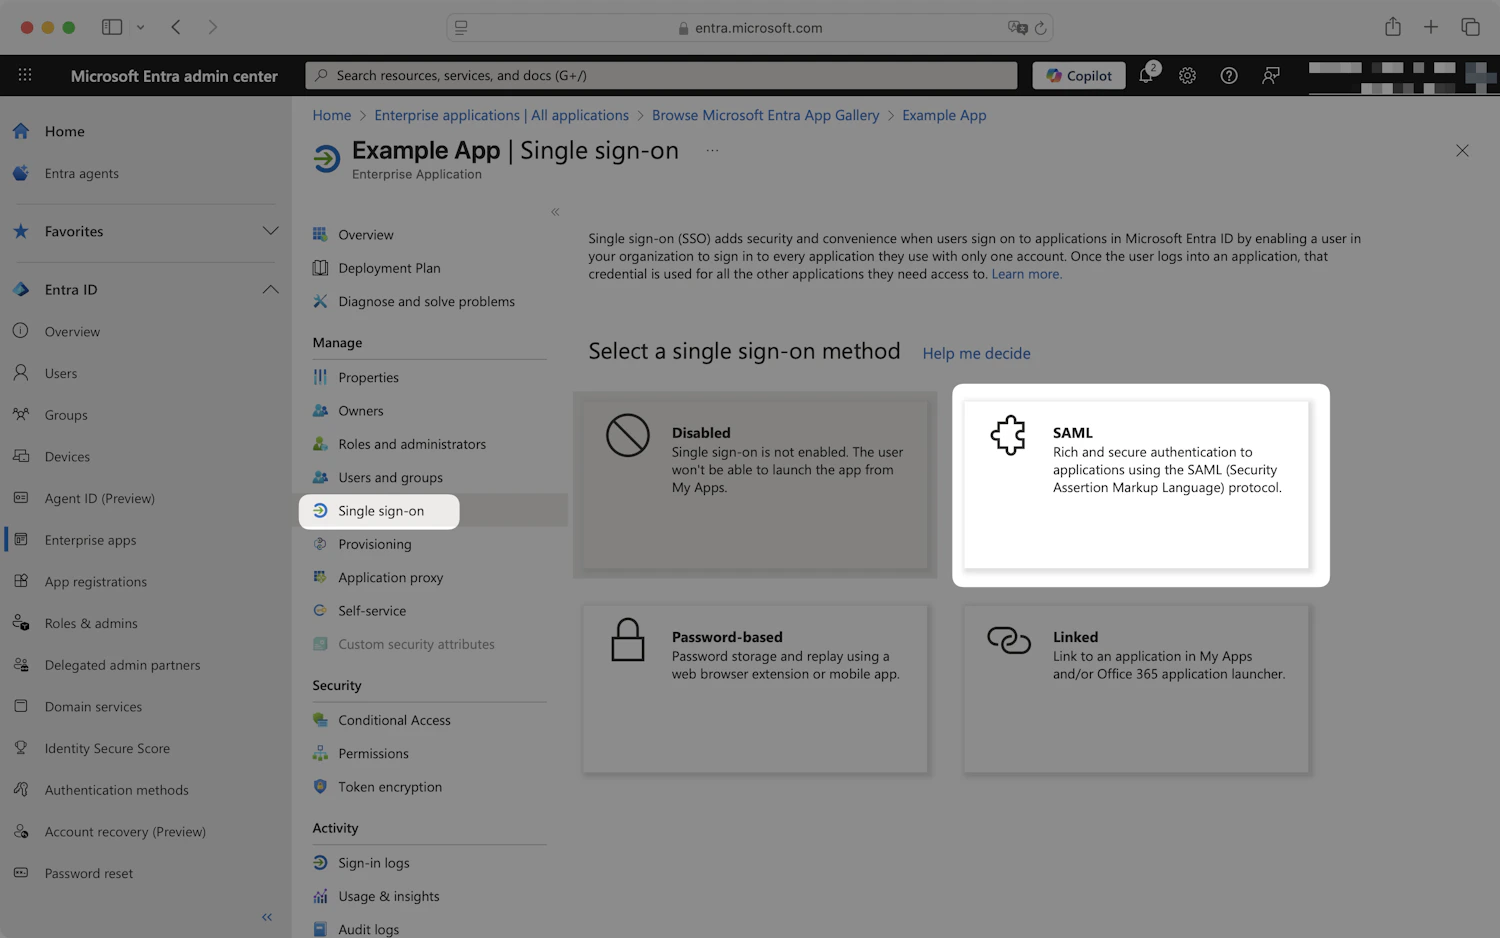Click the Provisioning icon
This screenshot has width=1500, height=938.
[320, 544]
